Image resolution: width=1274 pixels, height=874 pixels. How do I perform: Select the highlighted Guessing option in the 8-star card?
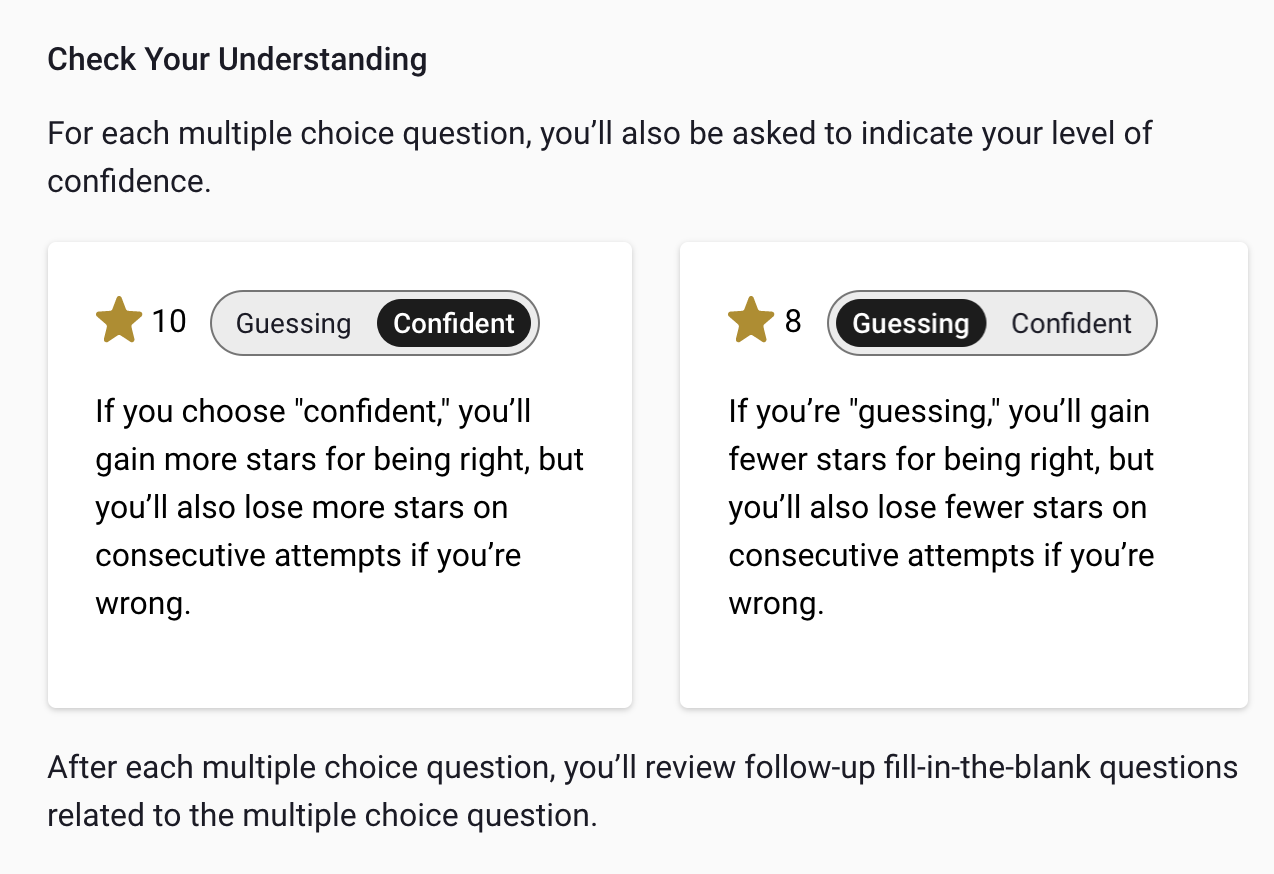tap(911, 324)
